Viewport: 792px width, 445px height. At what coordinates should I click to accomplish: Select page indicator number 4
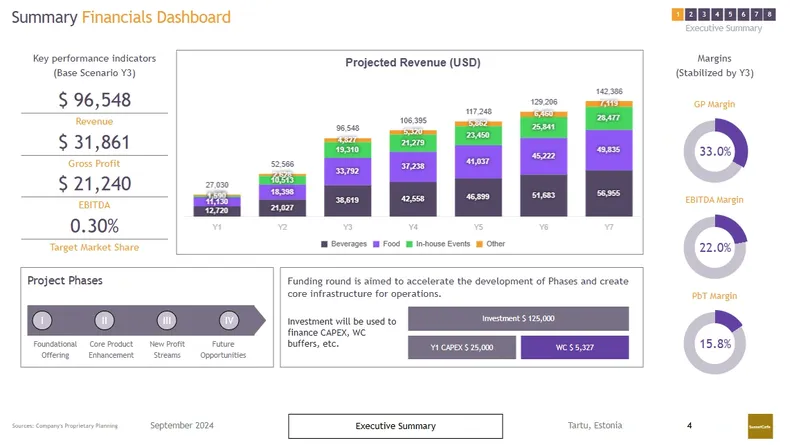tap(717, 15)
